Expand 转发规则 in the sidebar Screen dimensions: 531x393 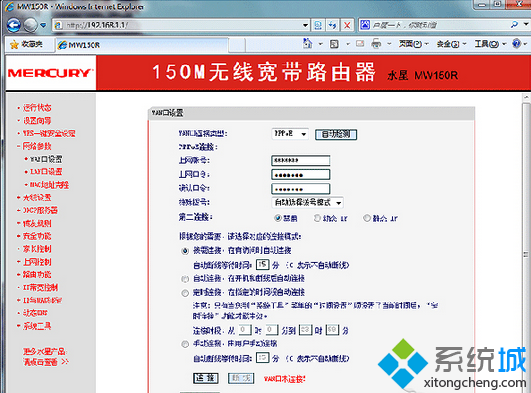[37, 223]
